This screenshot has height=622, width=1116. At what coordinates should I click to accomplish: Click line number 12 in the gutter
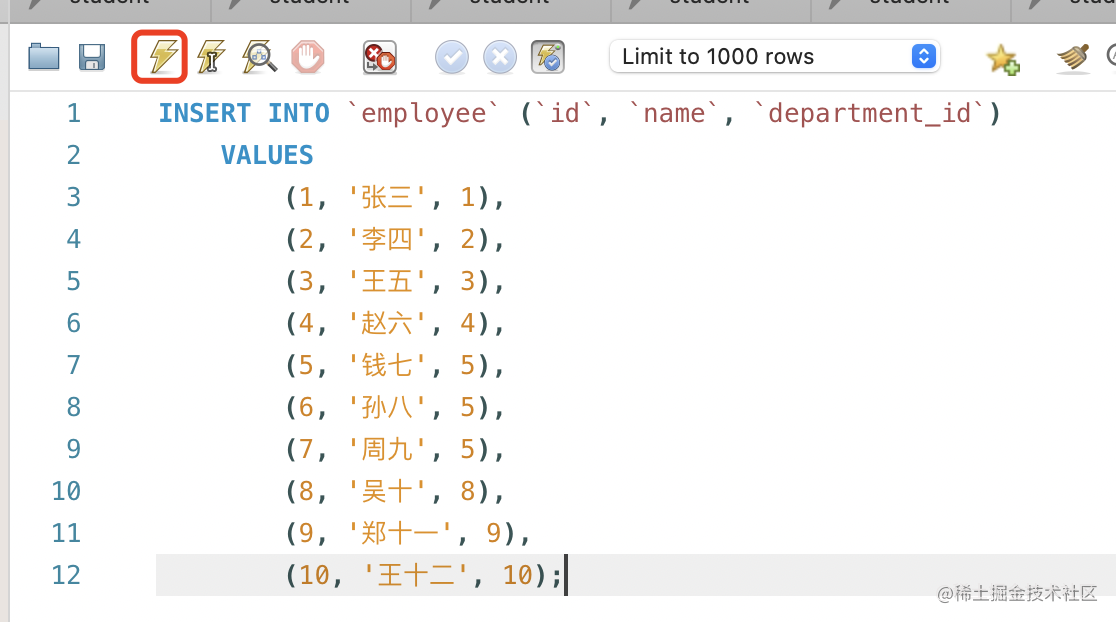click(66, 575)
